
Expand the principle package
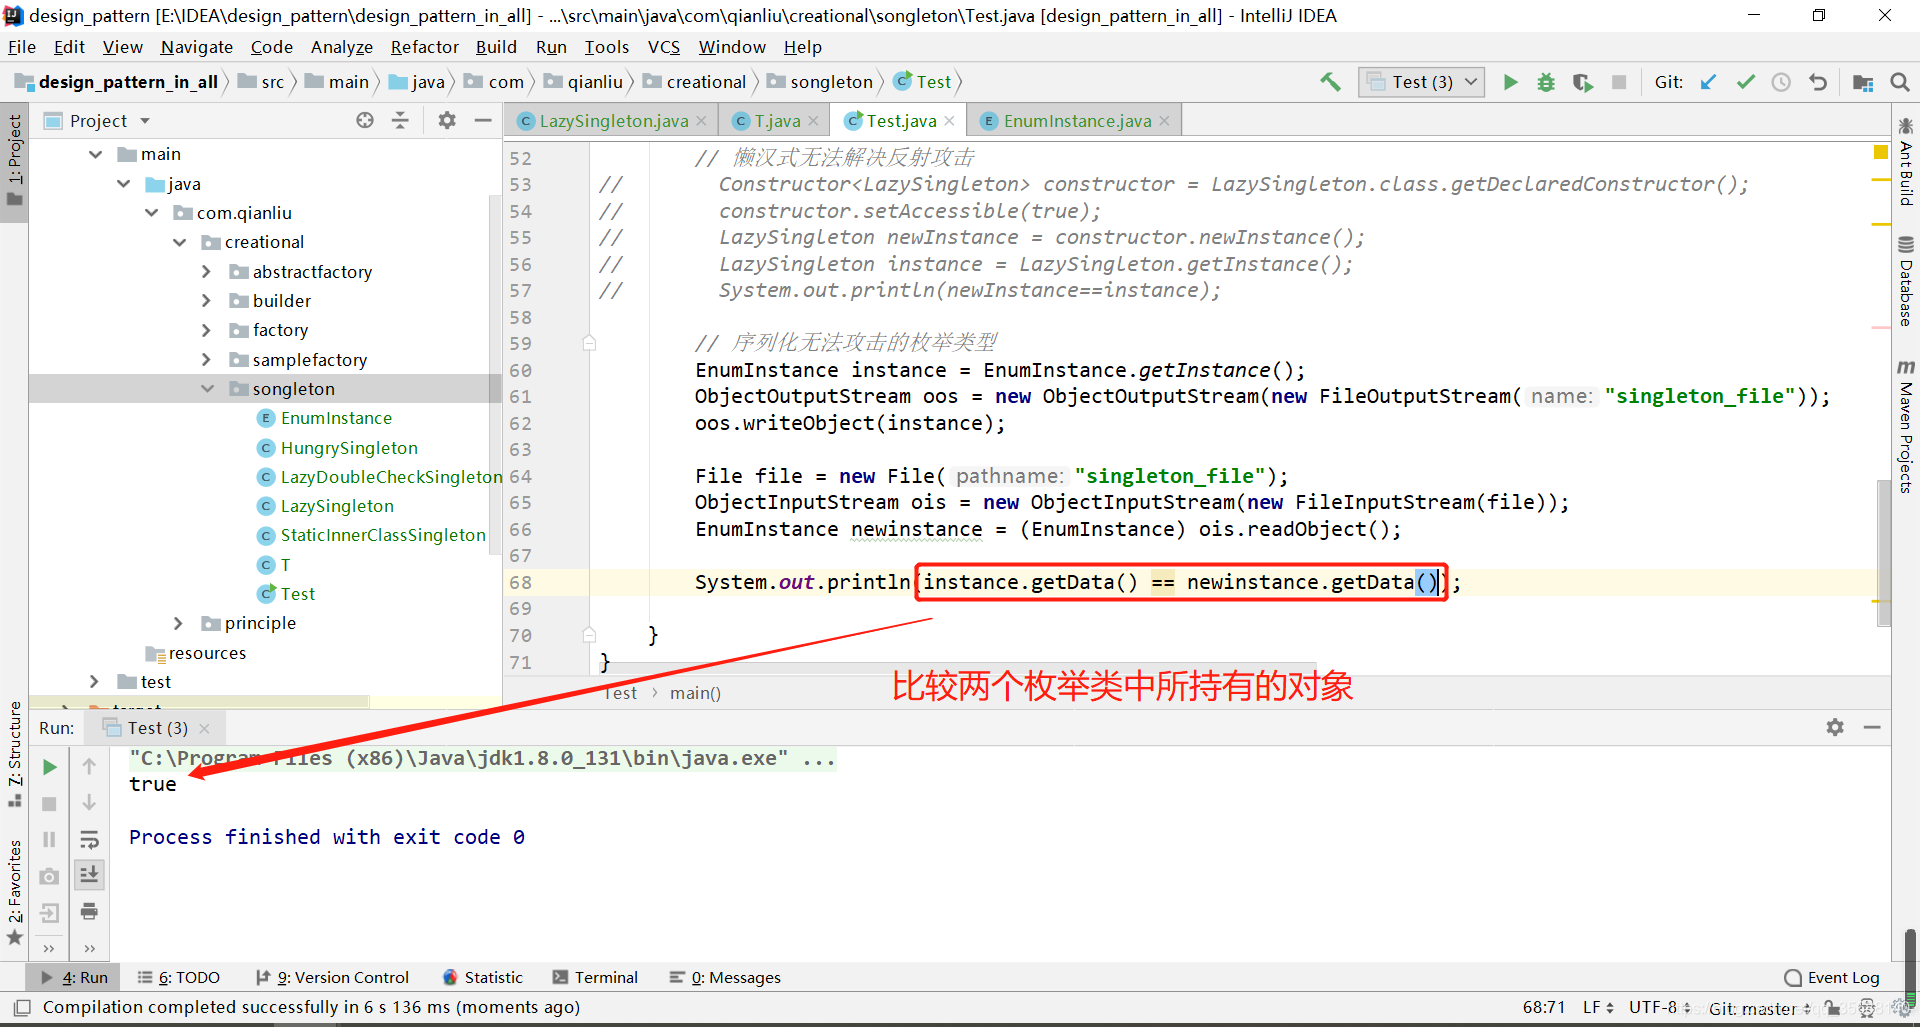[x=178, y=623]
